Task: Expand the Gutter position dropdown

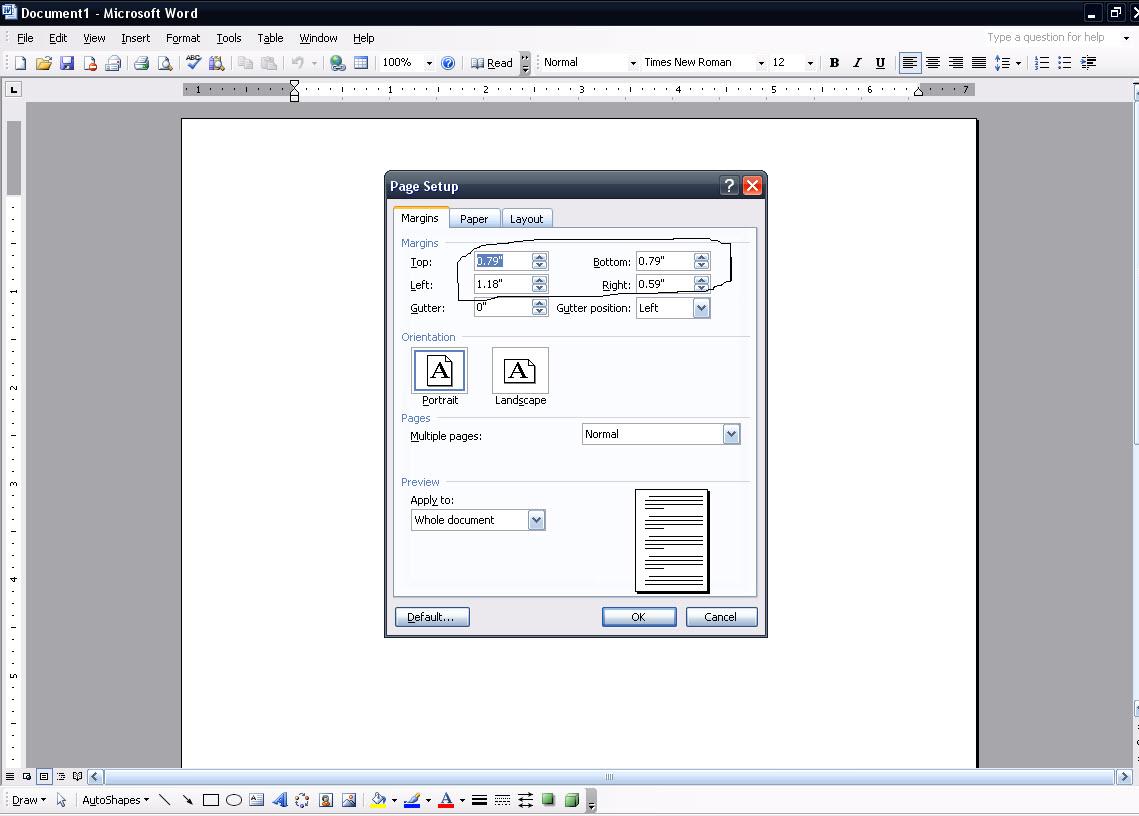Action: click(701, 308)
